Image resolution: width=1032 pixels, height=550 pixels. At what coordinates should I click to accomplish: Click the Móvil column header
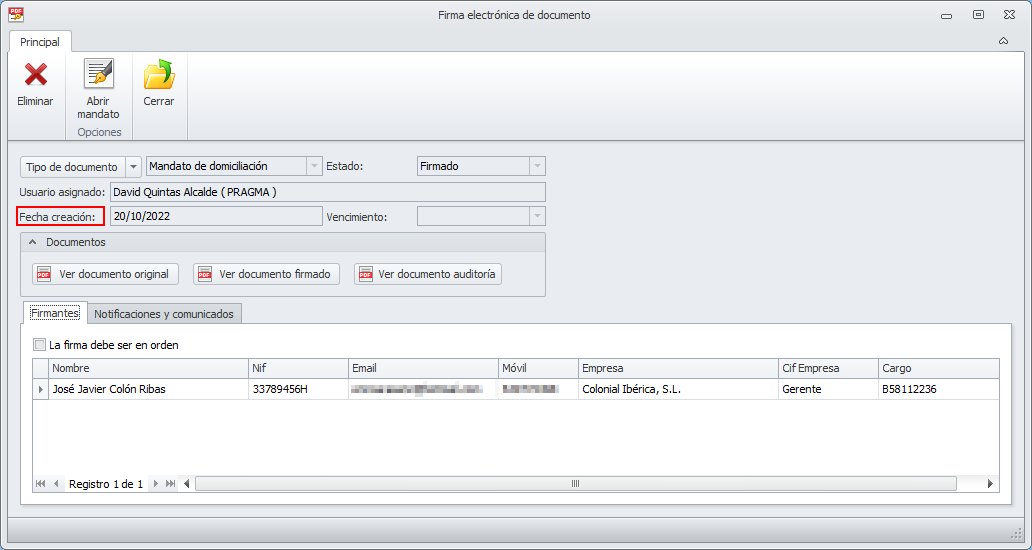coord(538,368)
